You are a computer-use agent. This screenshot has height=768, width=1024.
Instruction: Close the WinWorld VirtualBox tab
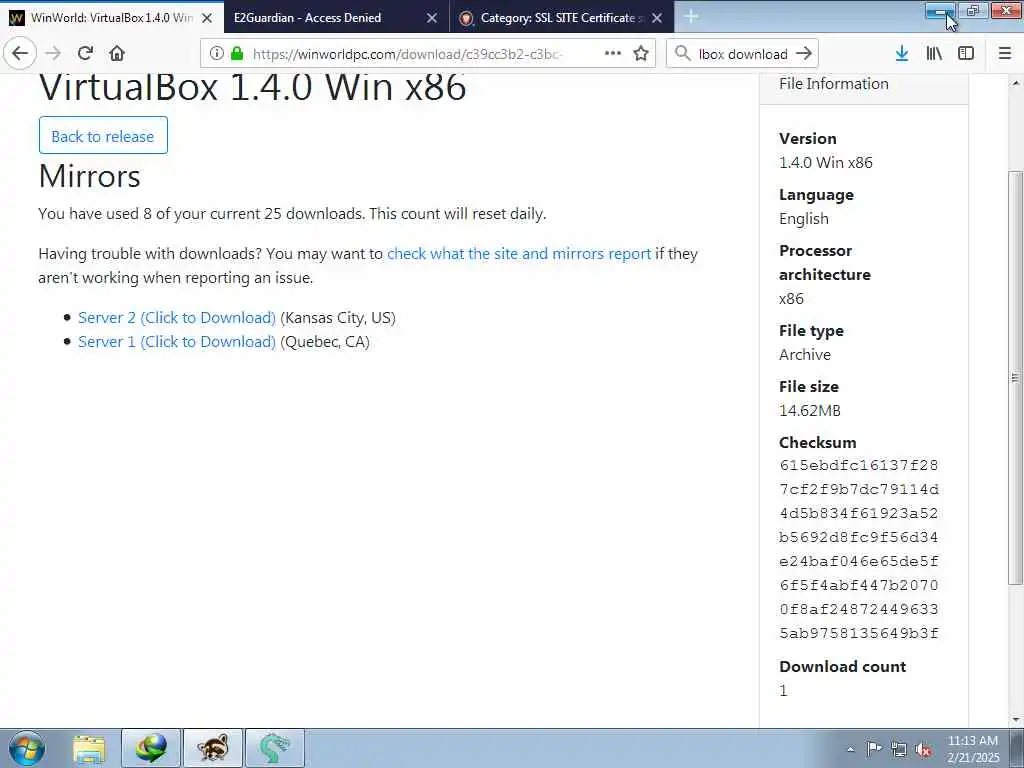pyautogui.click(x=207, y=18)
